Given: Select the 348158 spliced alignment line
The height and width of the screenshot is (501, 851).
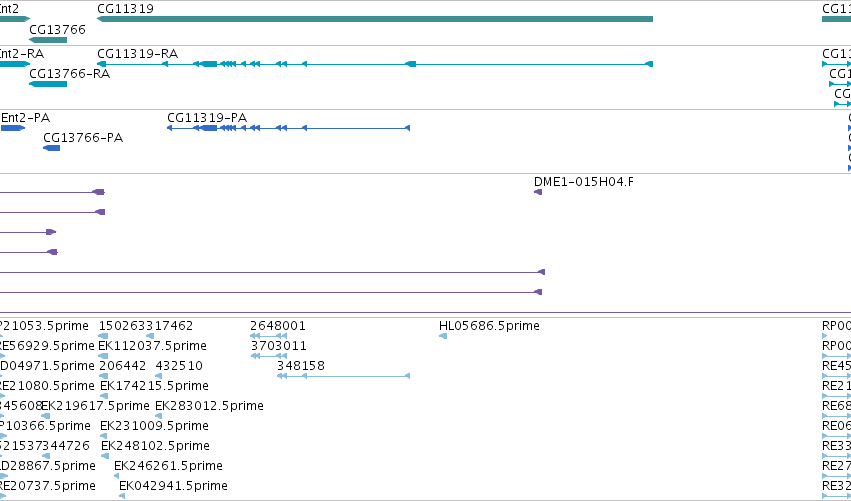Looking at the screenshot, I should [x=344, y=376].
